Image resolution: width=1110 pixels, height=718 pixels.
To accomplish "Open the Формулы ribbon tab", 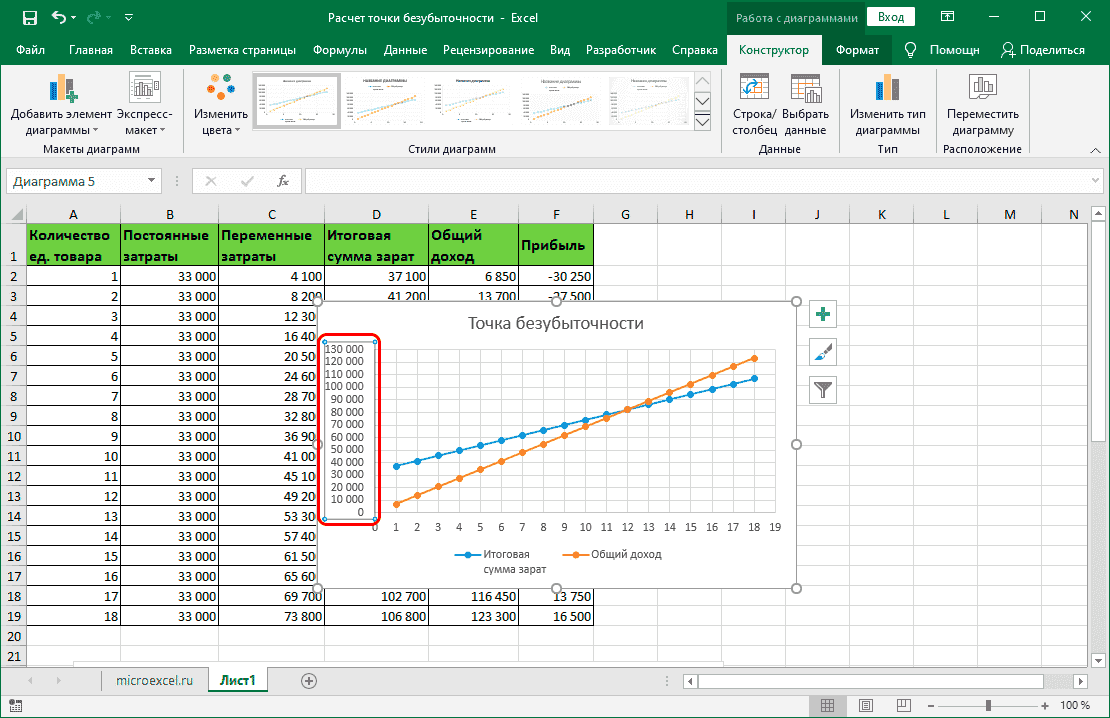I will (340, 50).
